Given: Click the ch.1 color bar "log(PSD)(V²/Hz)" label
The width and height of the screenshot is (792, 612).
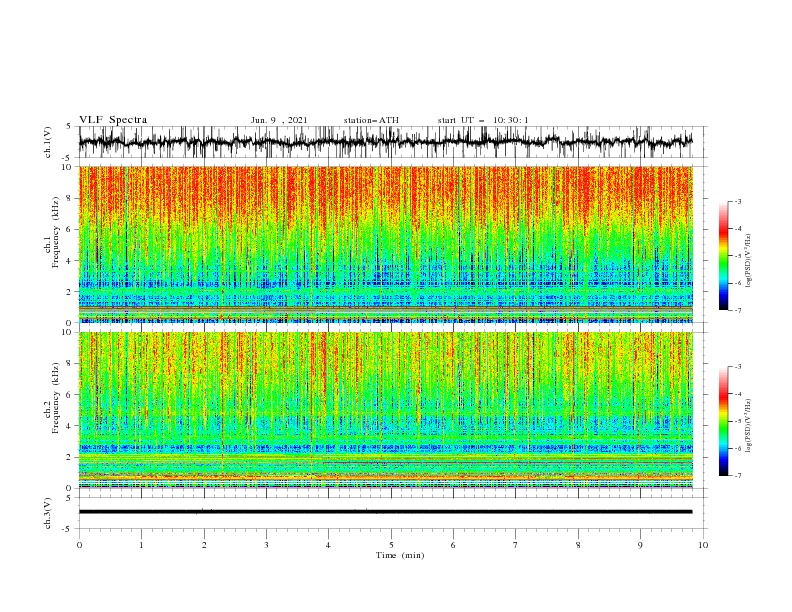Looking at the screenshot, I should (x=748, y=261).
